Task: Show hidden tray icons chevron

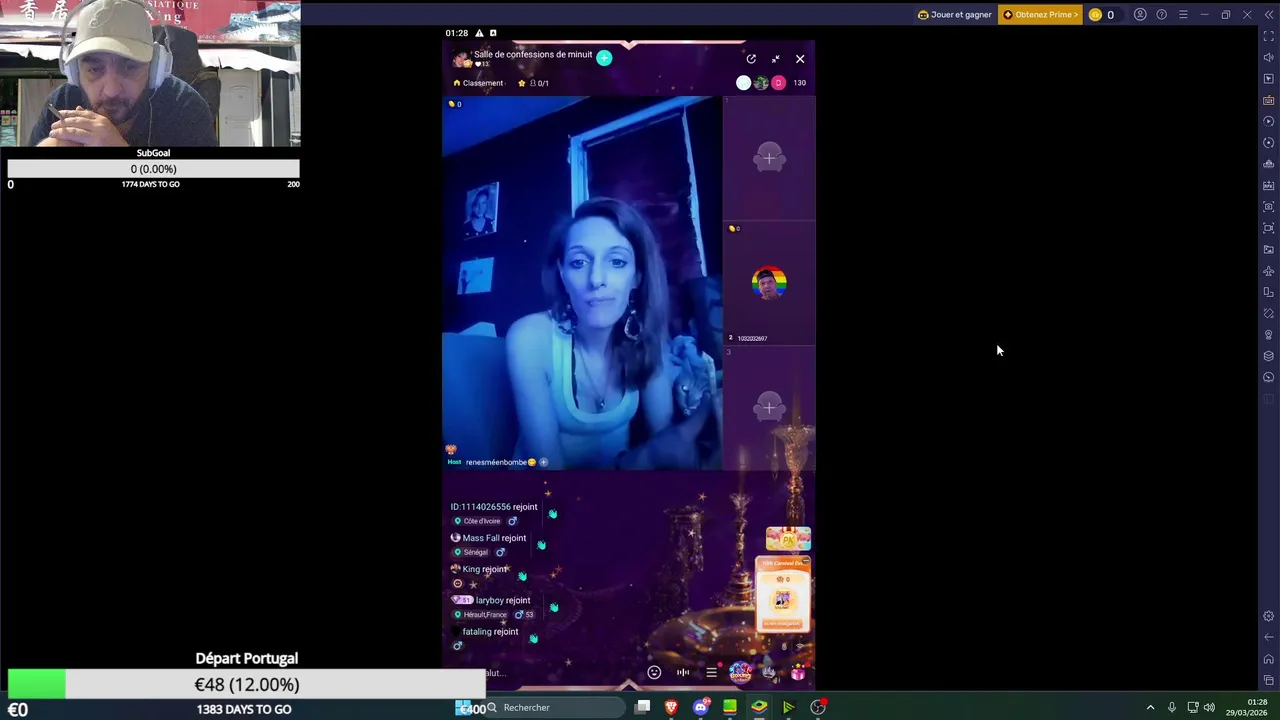Action: coord(1150,707)
